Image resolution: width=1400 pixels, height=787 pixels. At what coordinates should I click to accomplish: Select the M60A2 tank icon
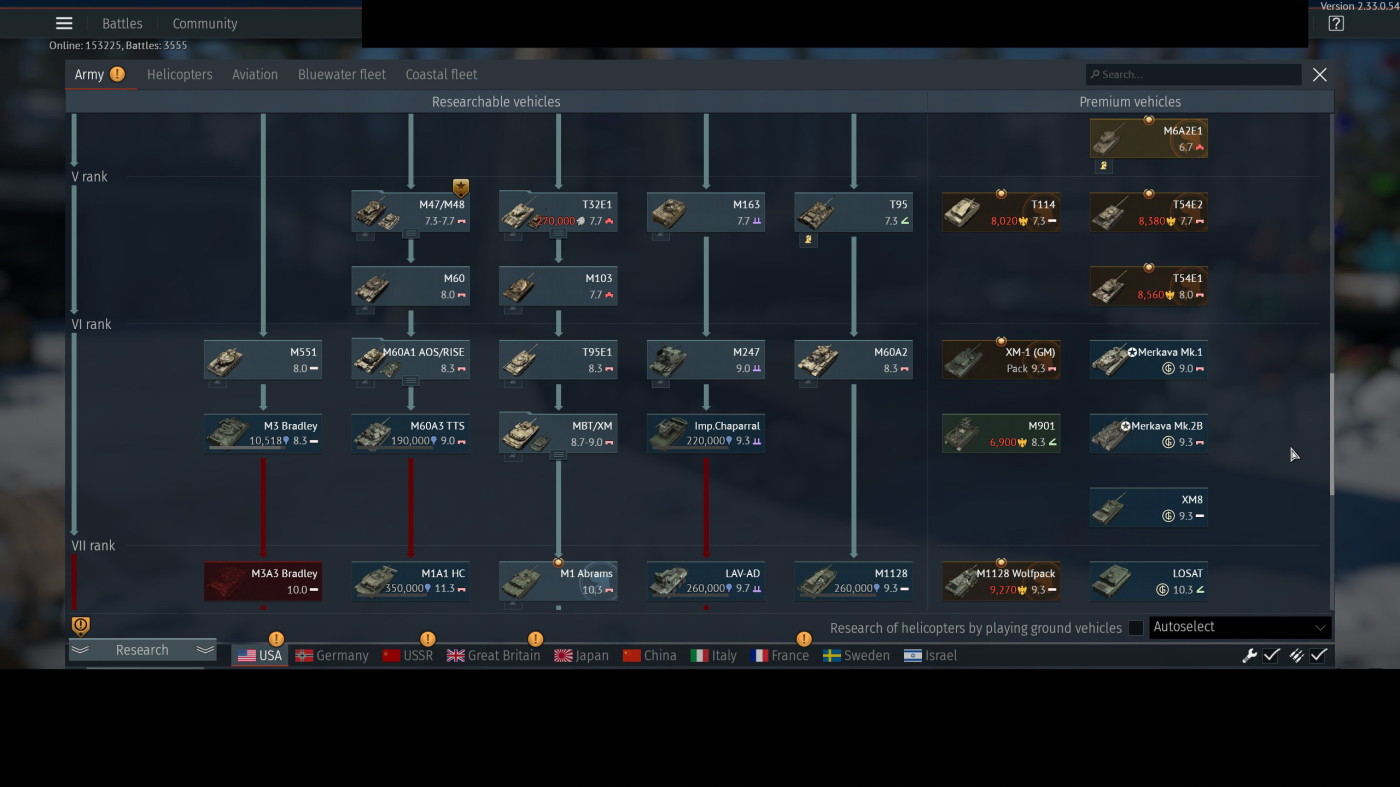(817, 361)
